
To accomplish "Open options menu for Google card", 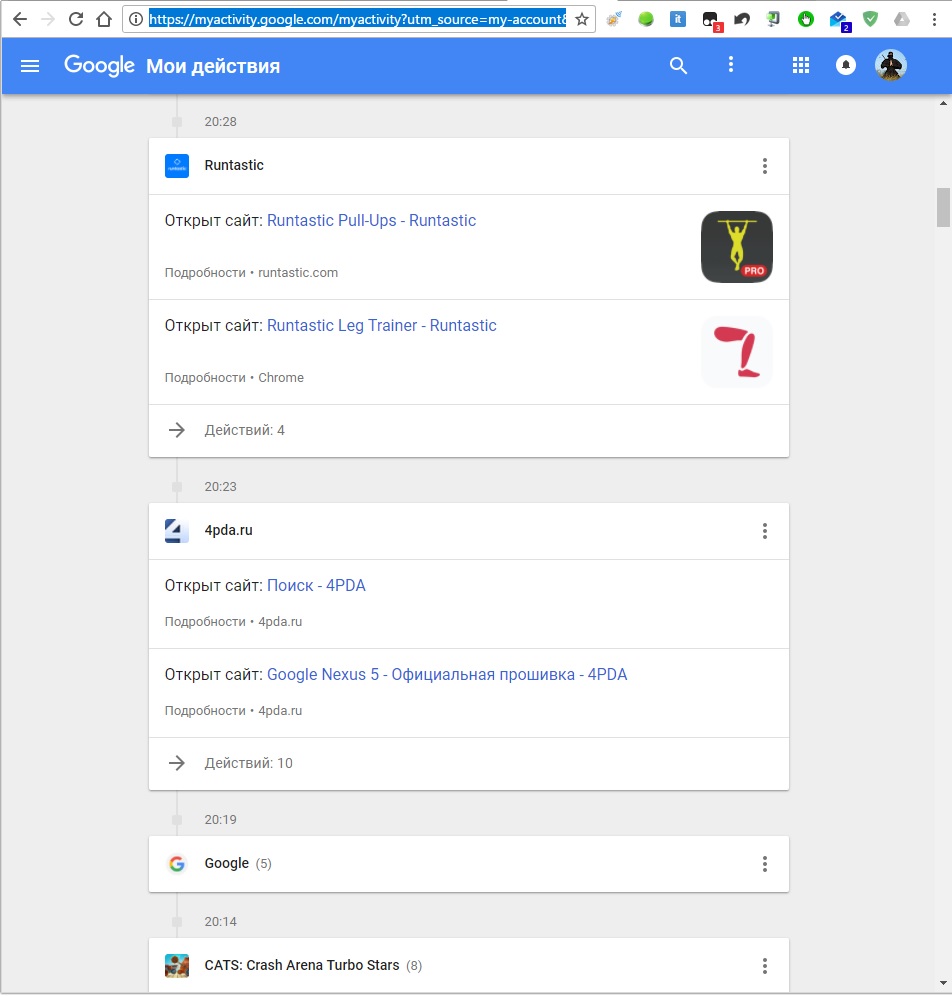I will [x=765, y=864].
